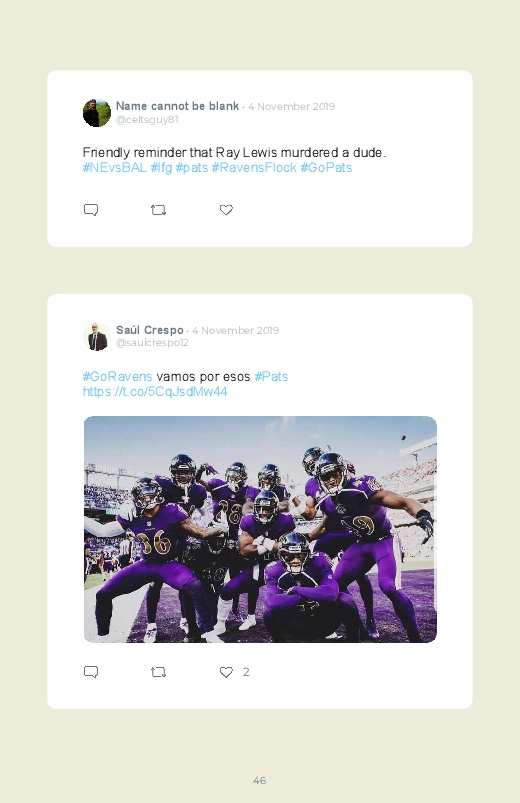Follow the t.co/5CqJsdMw44 link
The image size is (520, 803).
pos(155,392)
